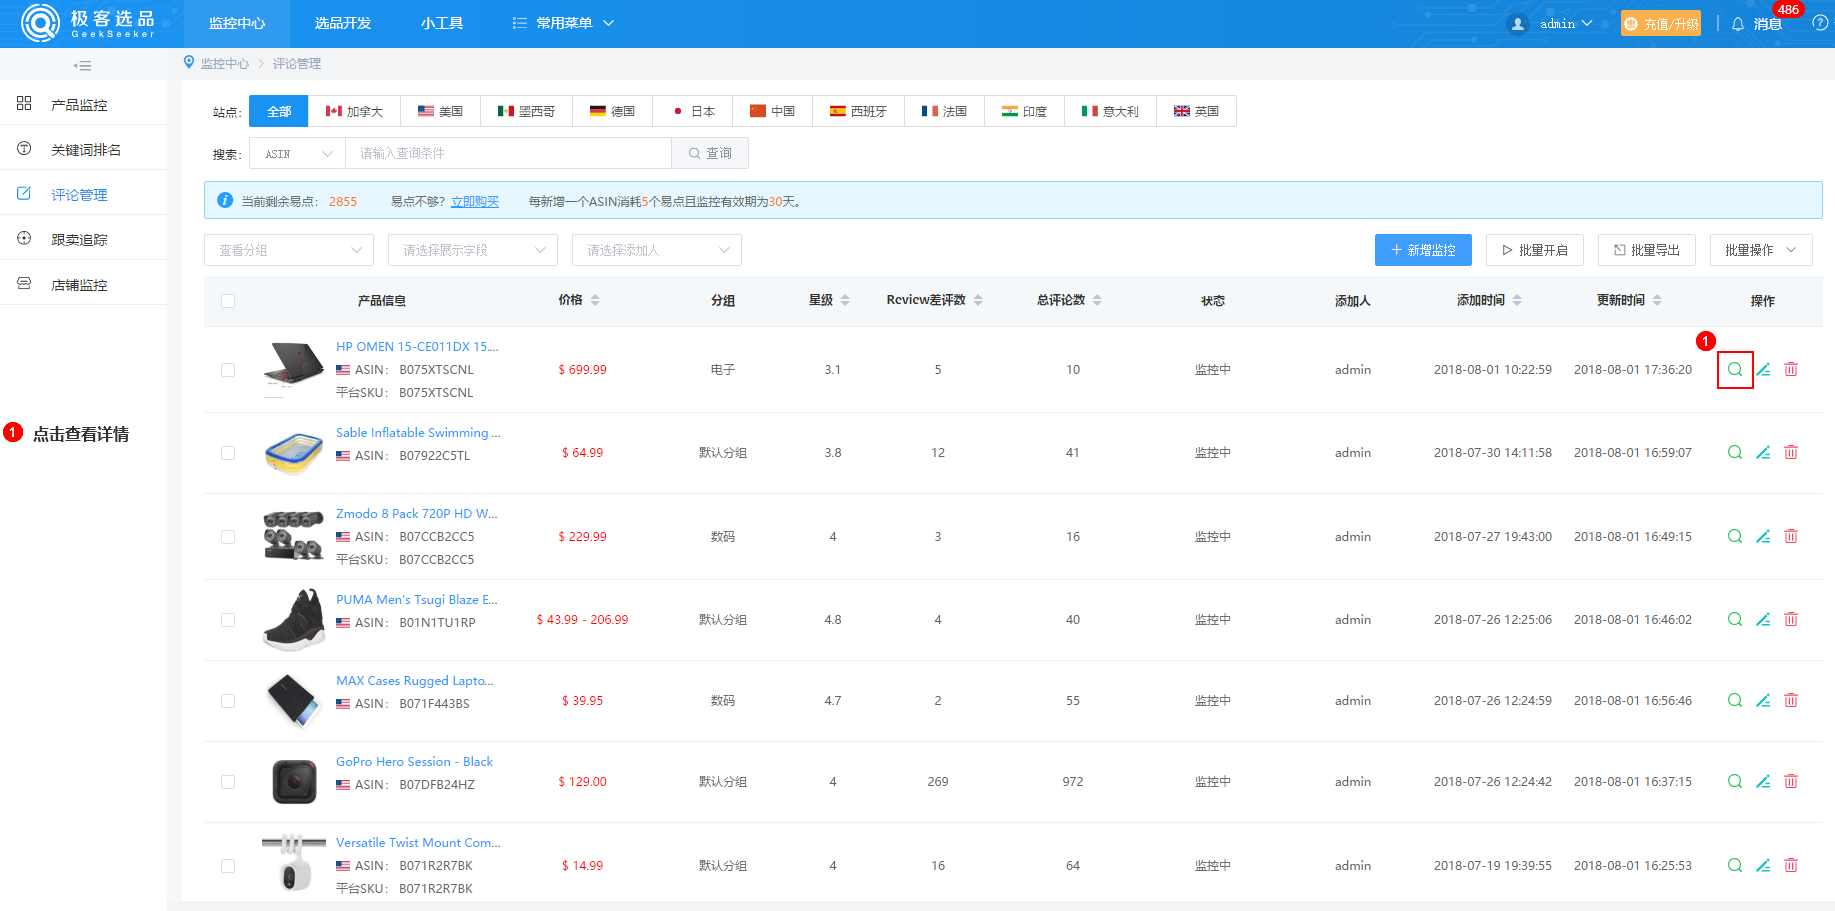Viewport: 1835px width, 911px height.
Task: Delete the Versatile Twist Mount entry
Action: 1791,866
